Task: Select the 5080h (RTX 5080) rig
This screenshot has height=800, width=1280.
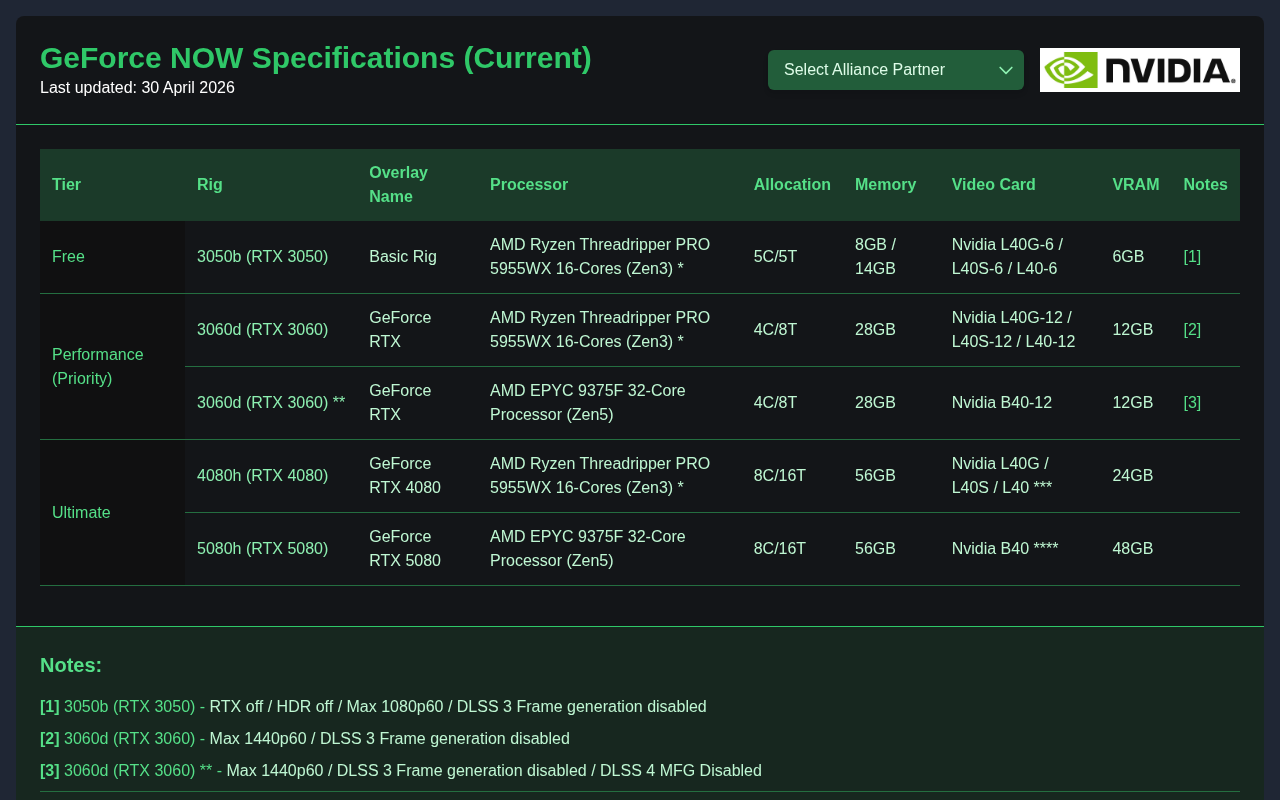Action: pos(262,549)
